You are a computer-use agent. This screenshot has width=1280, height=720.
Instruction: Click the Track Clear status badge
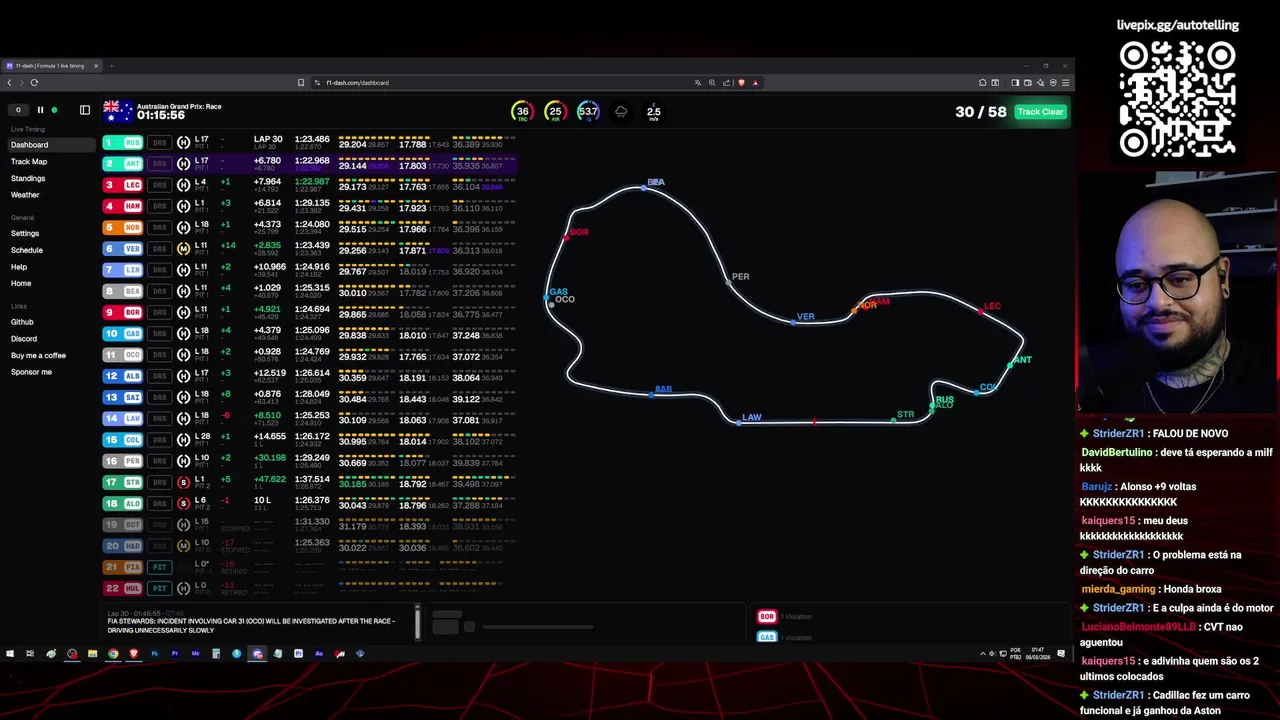pyautogui.click(x=1040, y=112)
